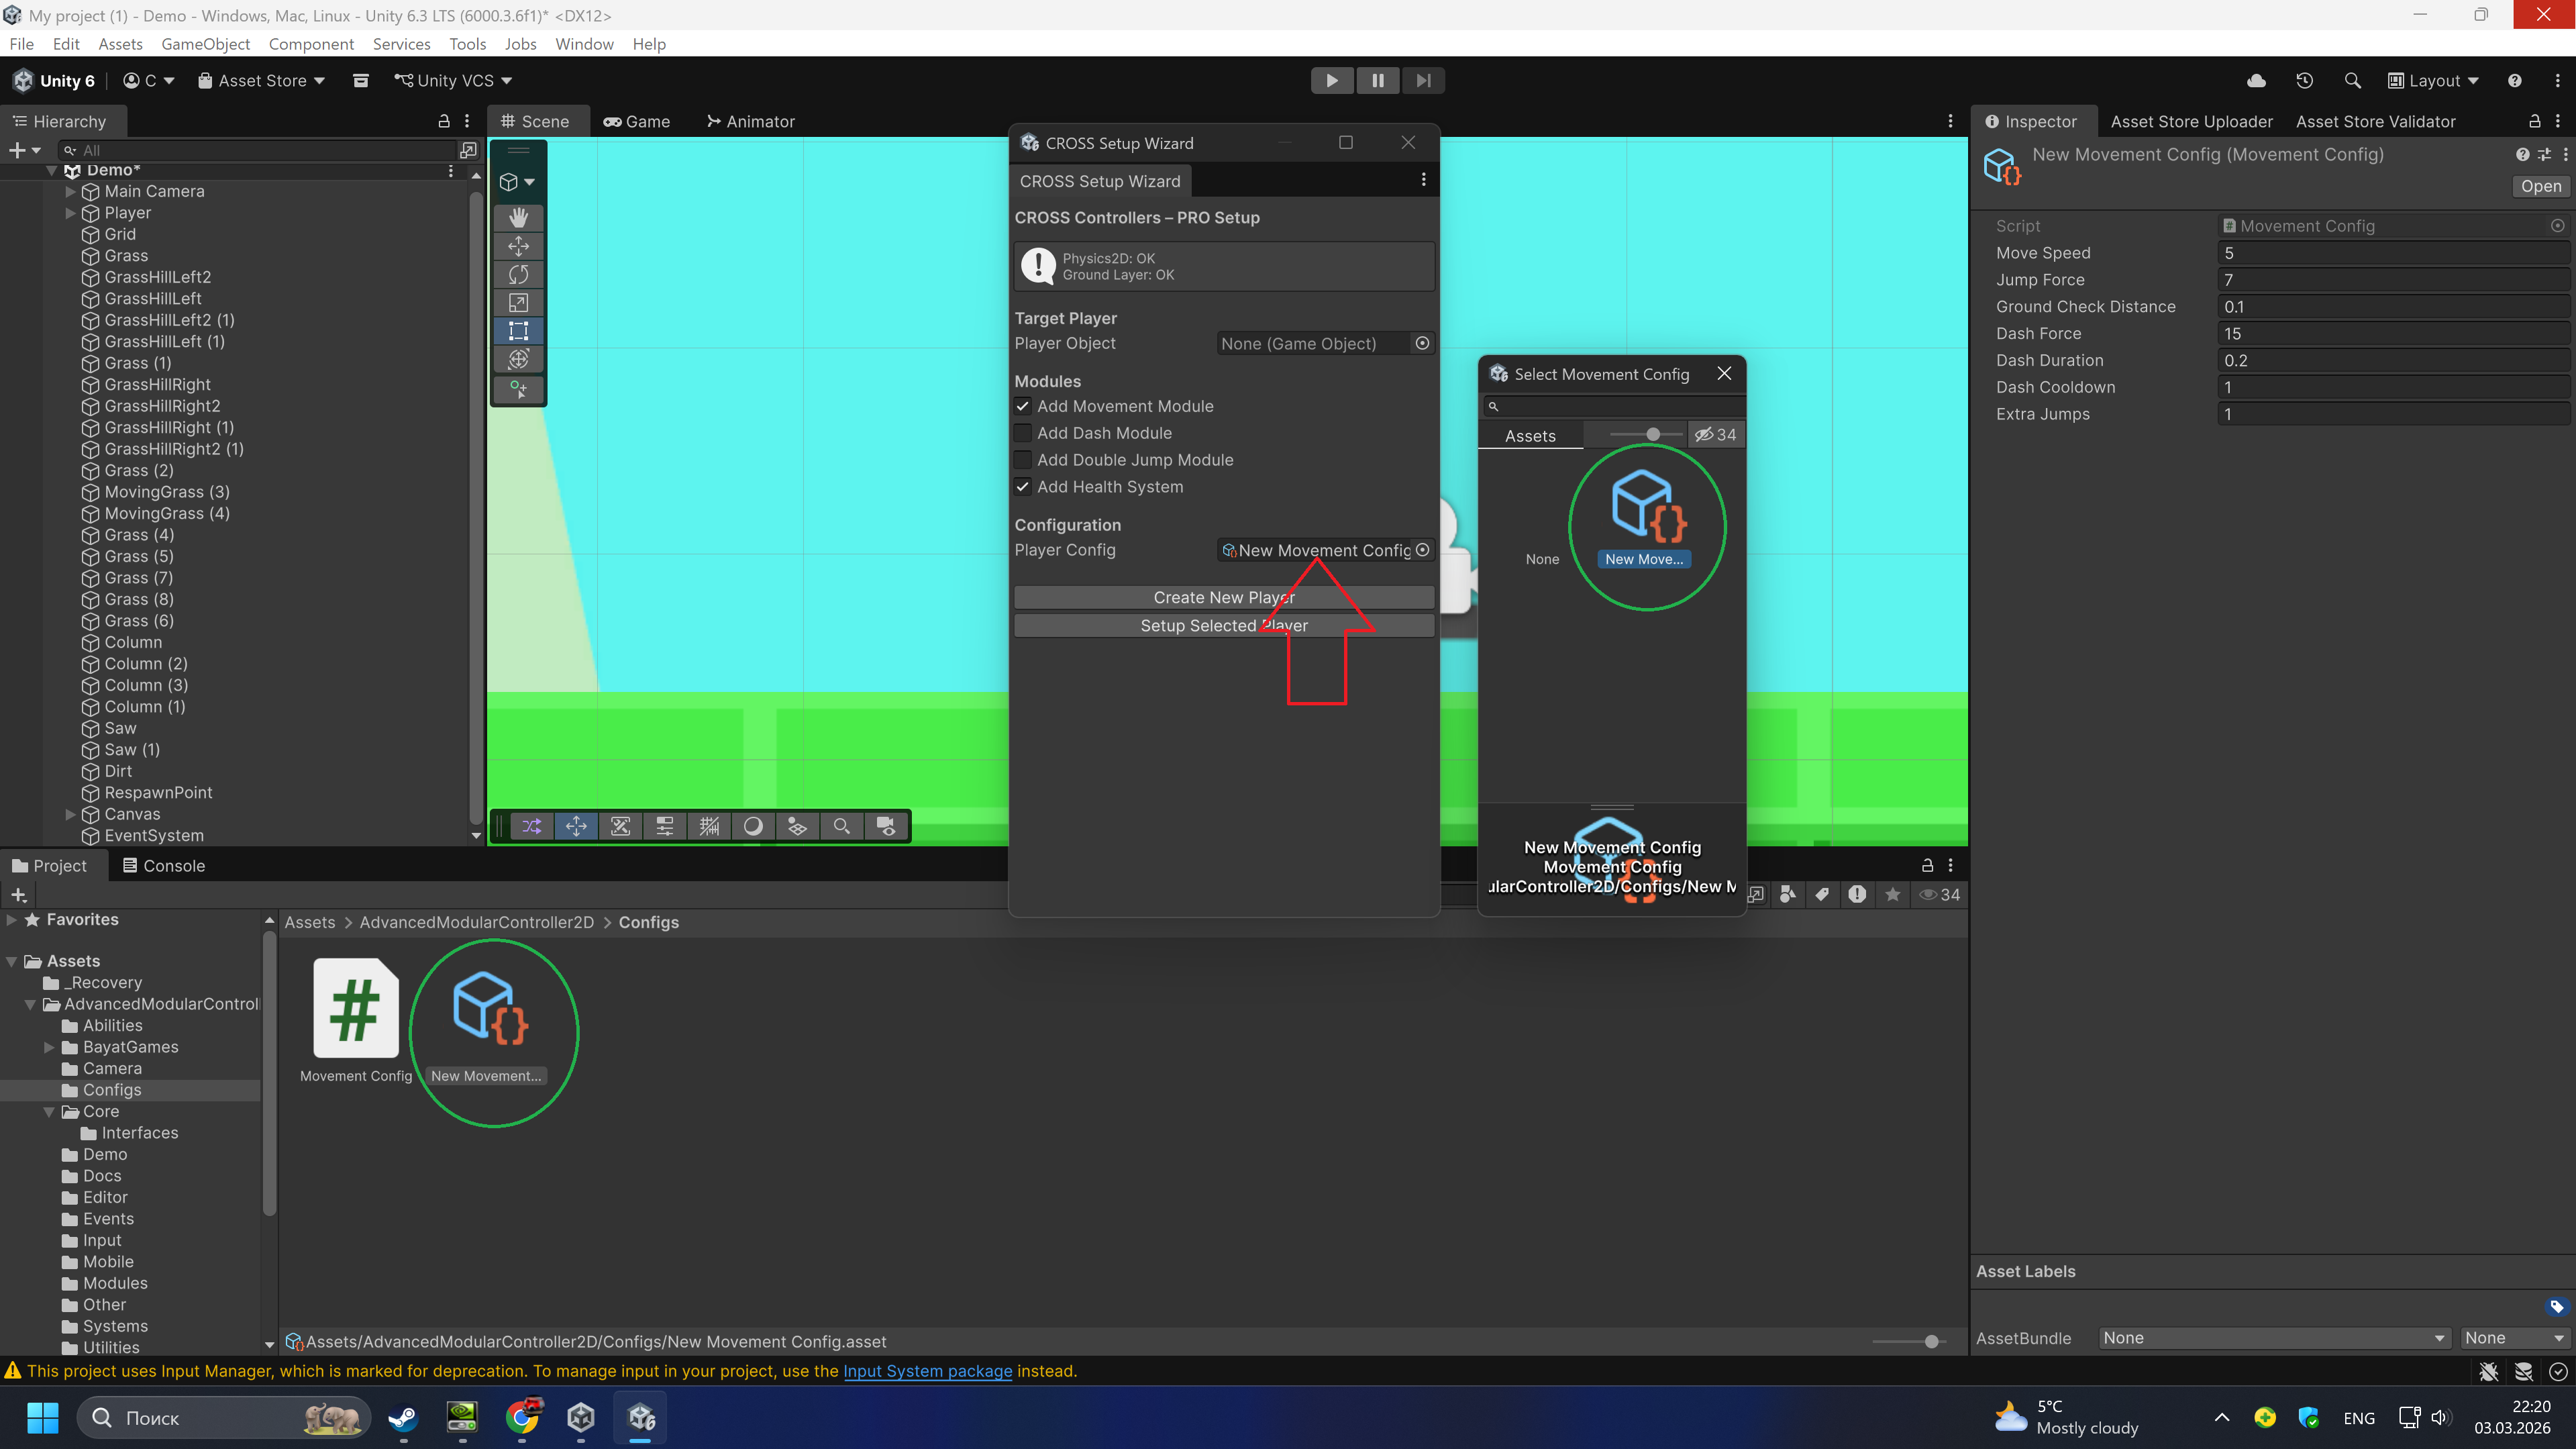Switch to the Game tab
This screenshot has height=1449, width=2576.
pyautogui.click(x=637, y=121)
